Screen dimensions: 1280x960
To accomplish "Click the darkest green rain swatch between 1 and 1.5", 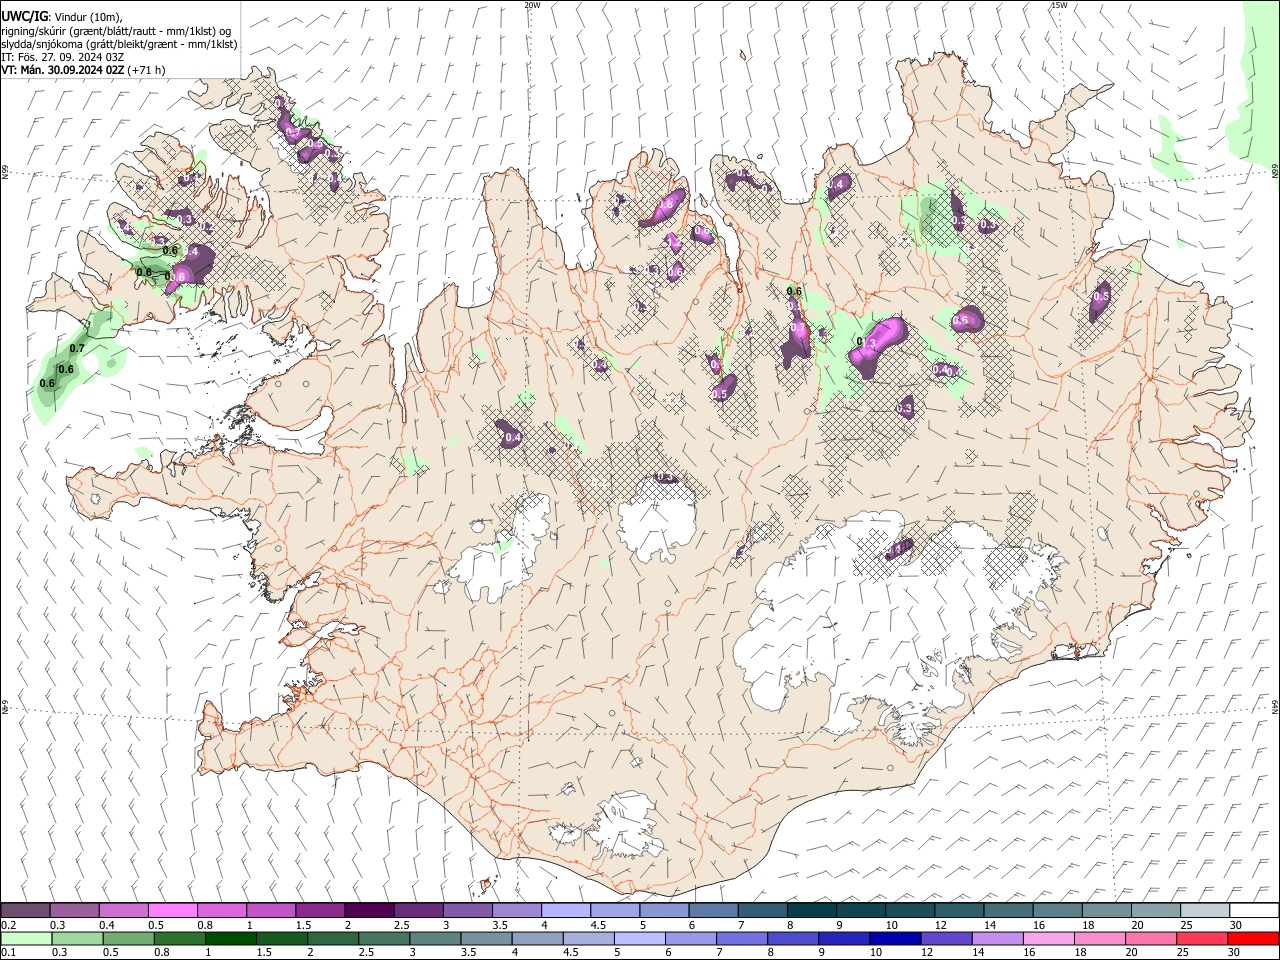I will click(x=231, y=939).
